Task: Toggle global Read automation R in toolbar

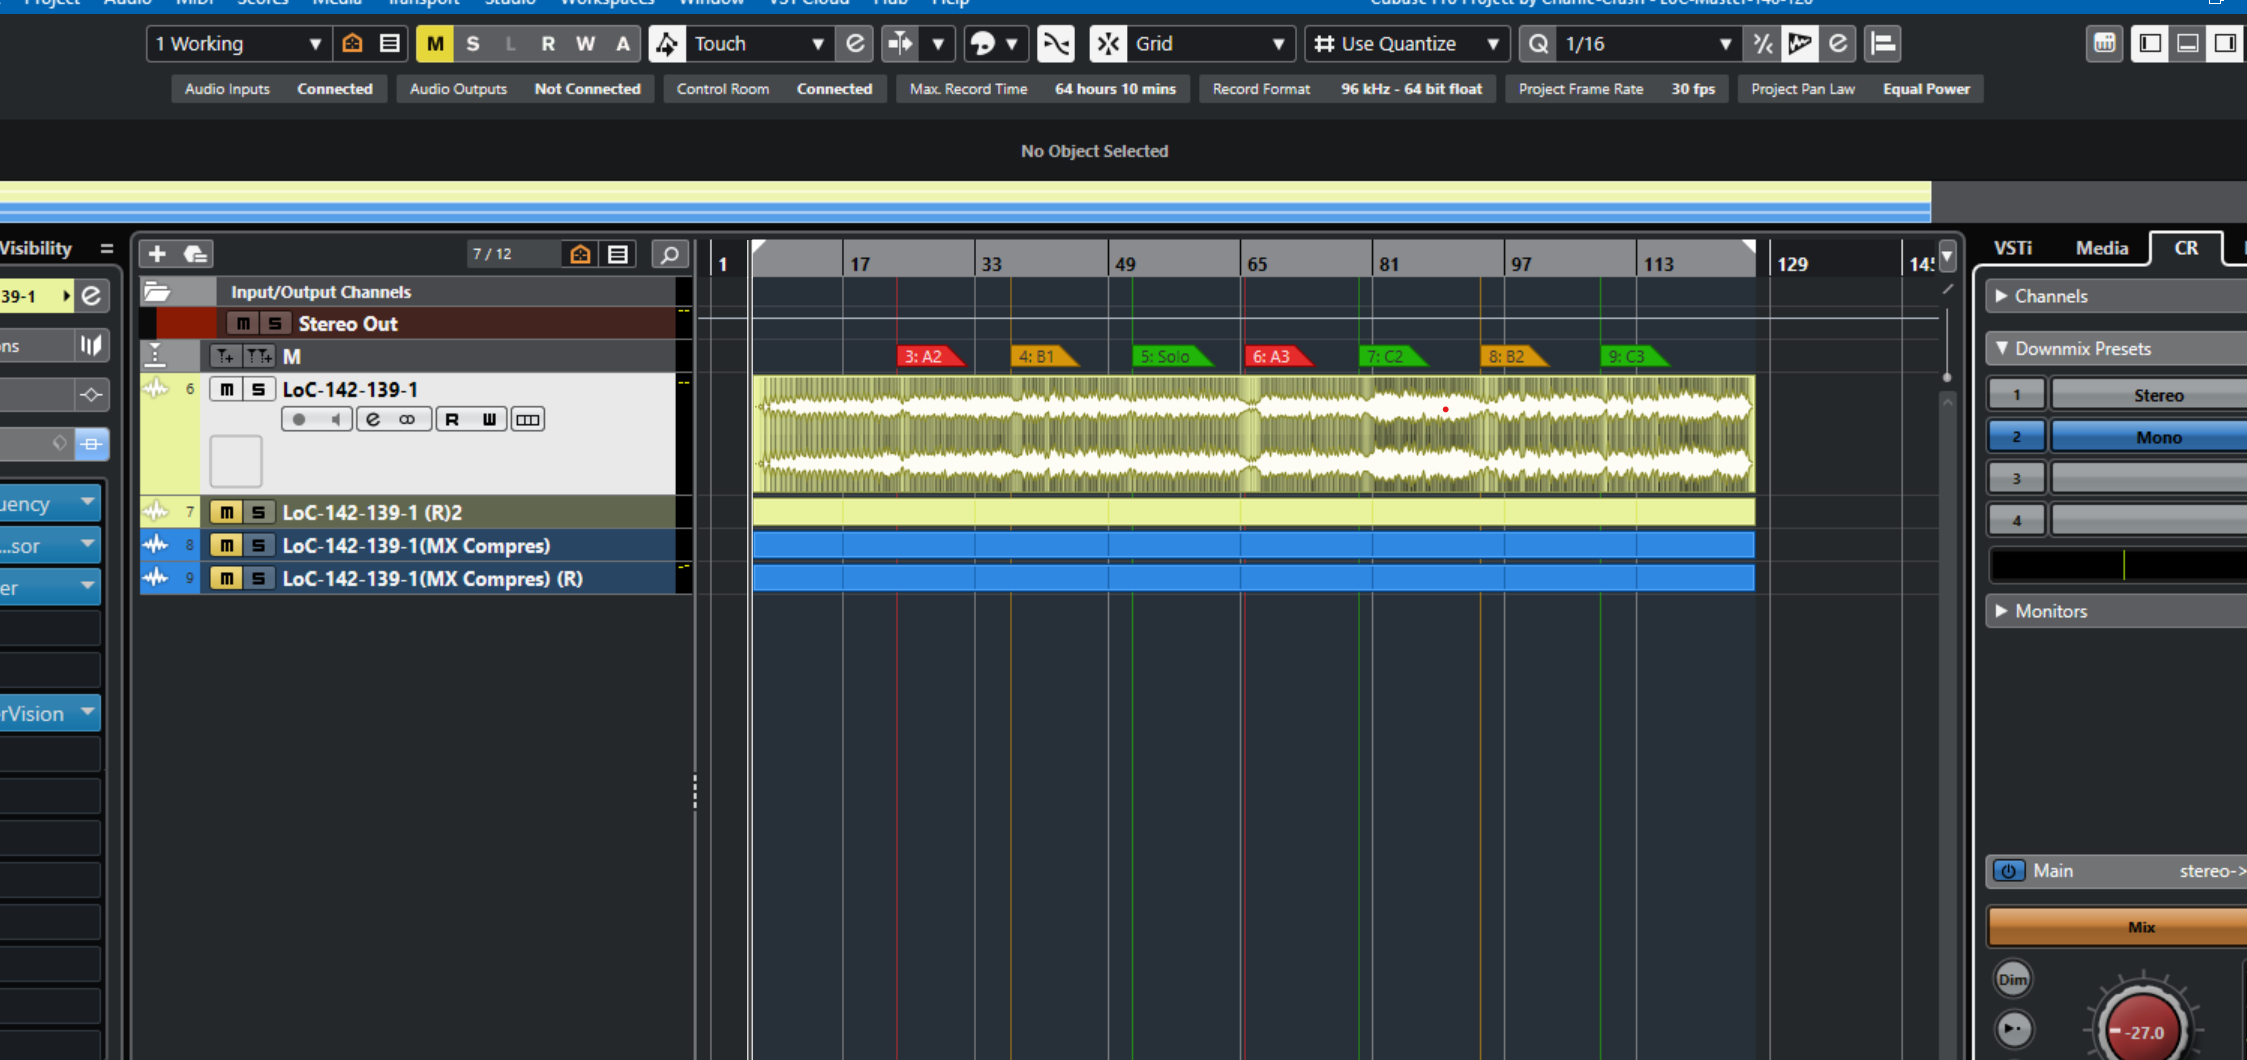Action: pyautogui.click(x=548, y=43)
